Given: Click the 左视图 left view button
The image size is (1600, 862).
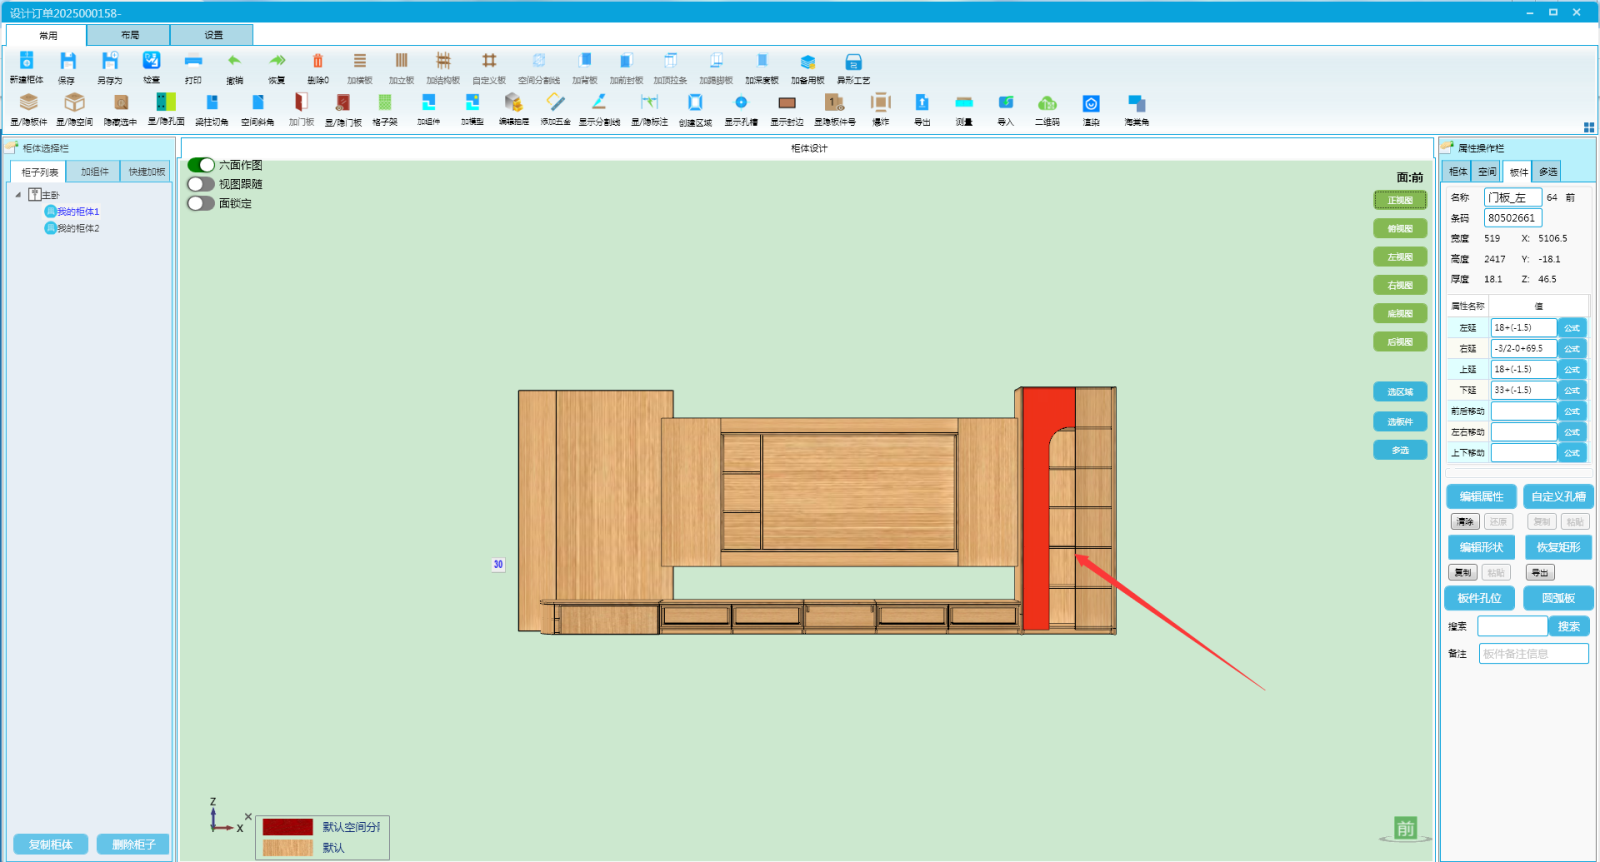Looking at the screenshot, I should pyautogui.click(x=1400, y=257).
